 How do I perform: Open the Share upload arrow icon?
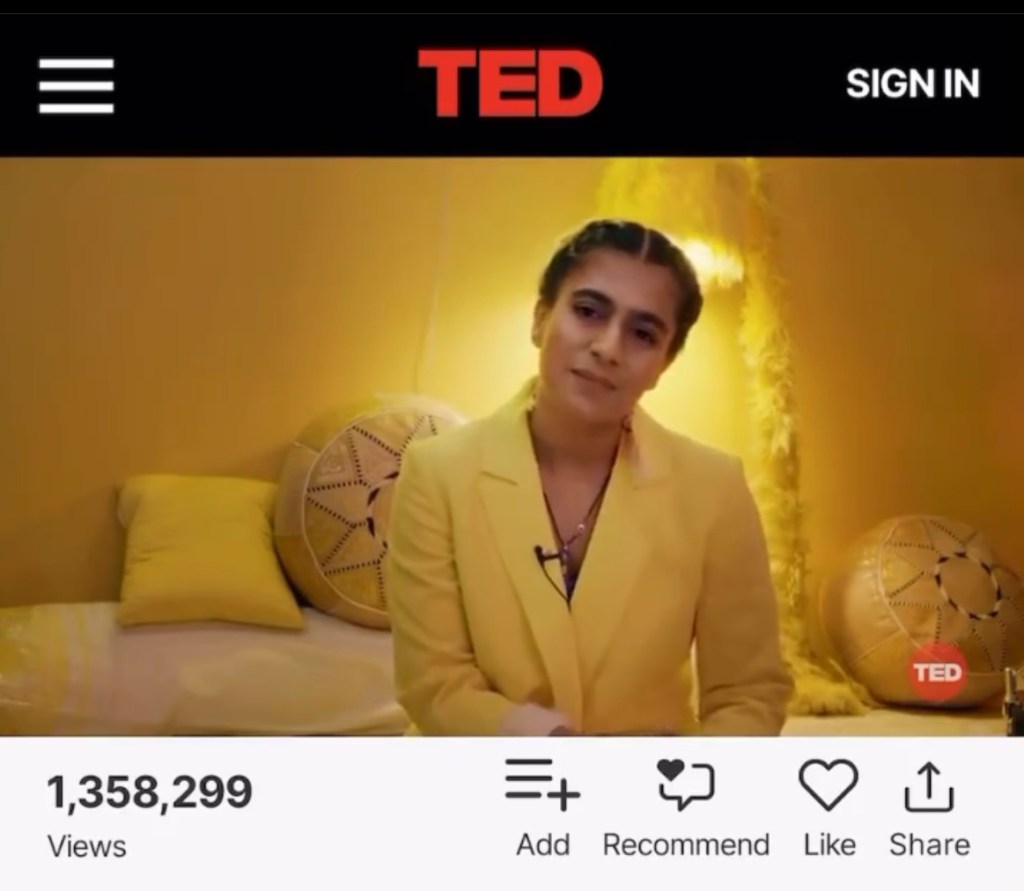929,786
